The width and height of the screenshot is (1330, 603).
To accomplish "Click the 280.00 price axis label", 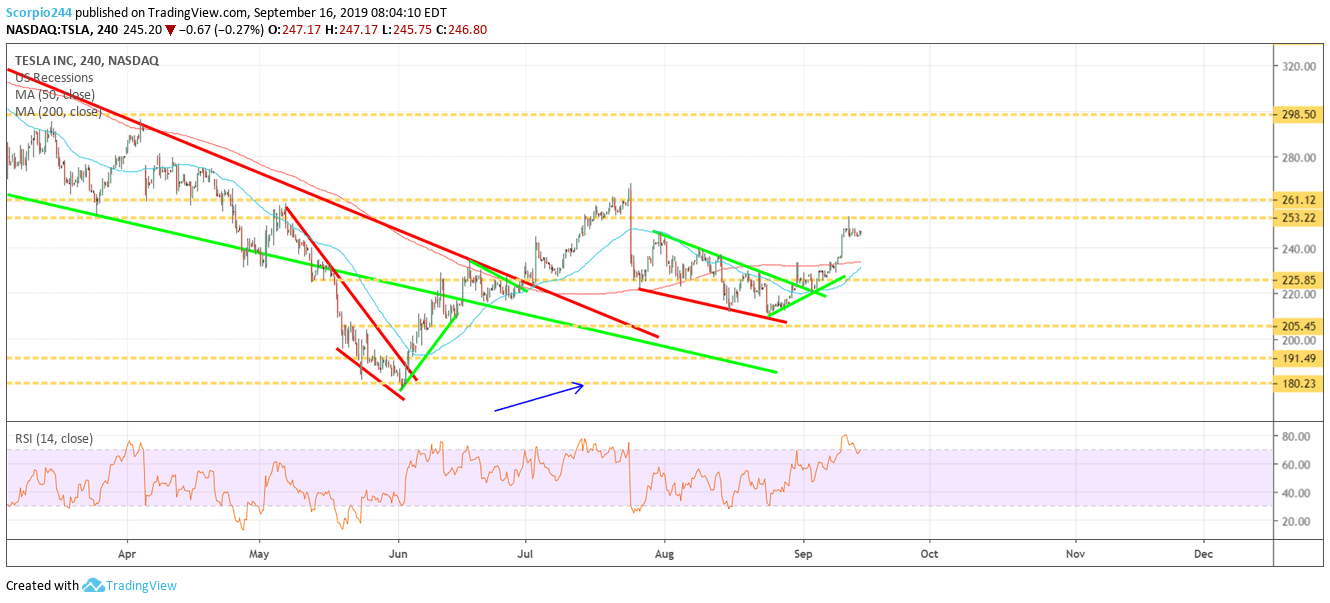I will click(x=1298, y=157).
